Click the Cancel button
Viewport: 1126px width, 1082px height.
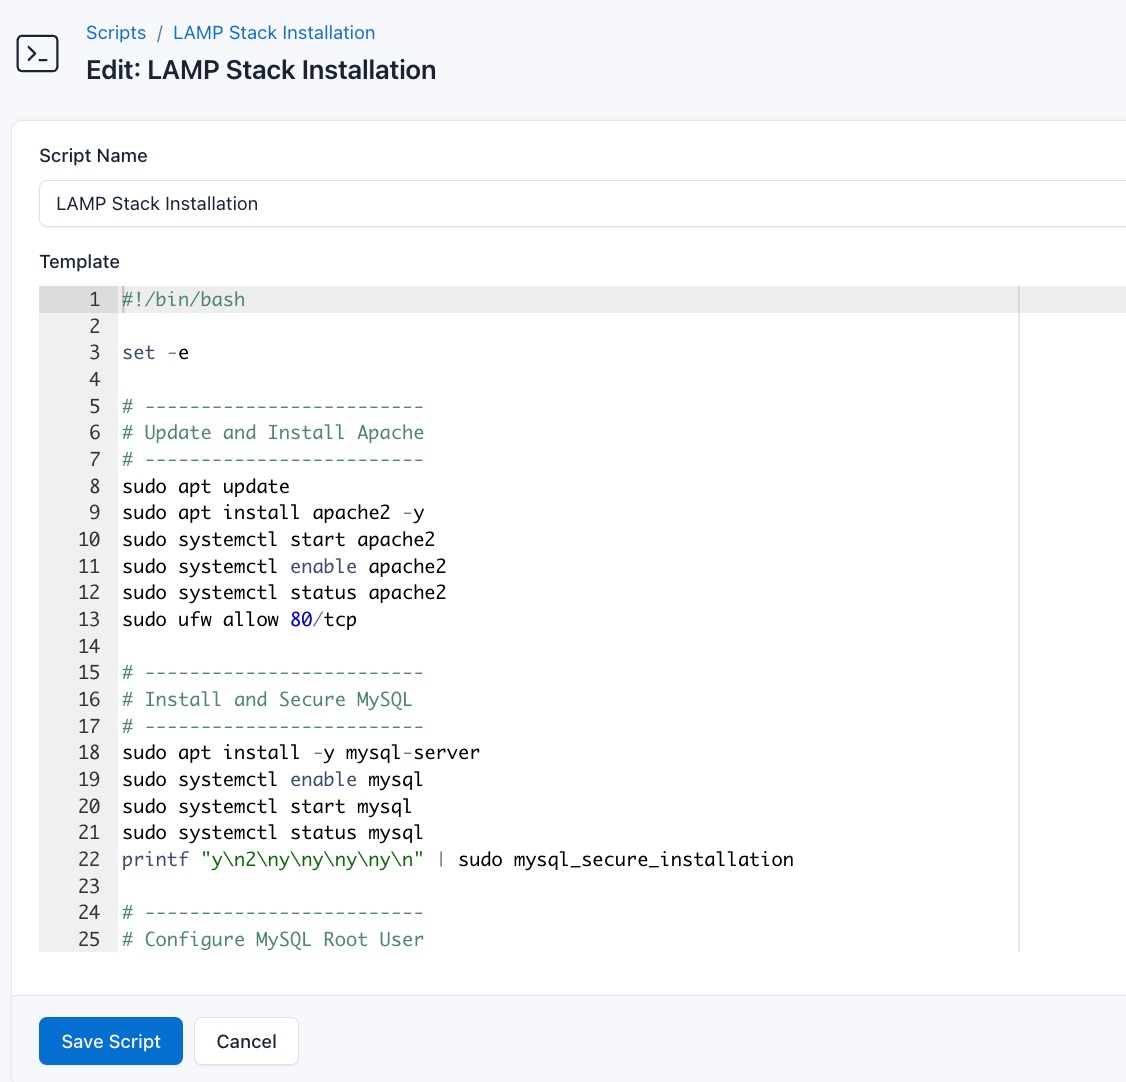[x=246, y=1040]
